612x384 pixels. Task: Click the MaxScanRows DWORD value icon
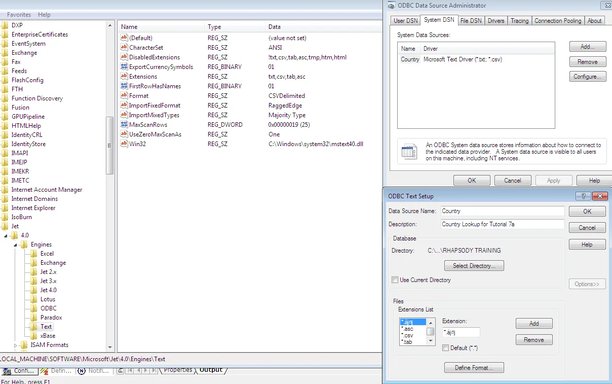tap(124, 124)
